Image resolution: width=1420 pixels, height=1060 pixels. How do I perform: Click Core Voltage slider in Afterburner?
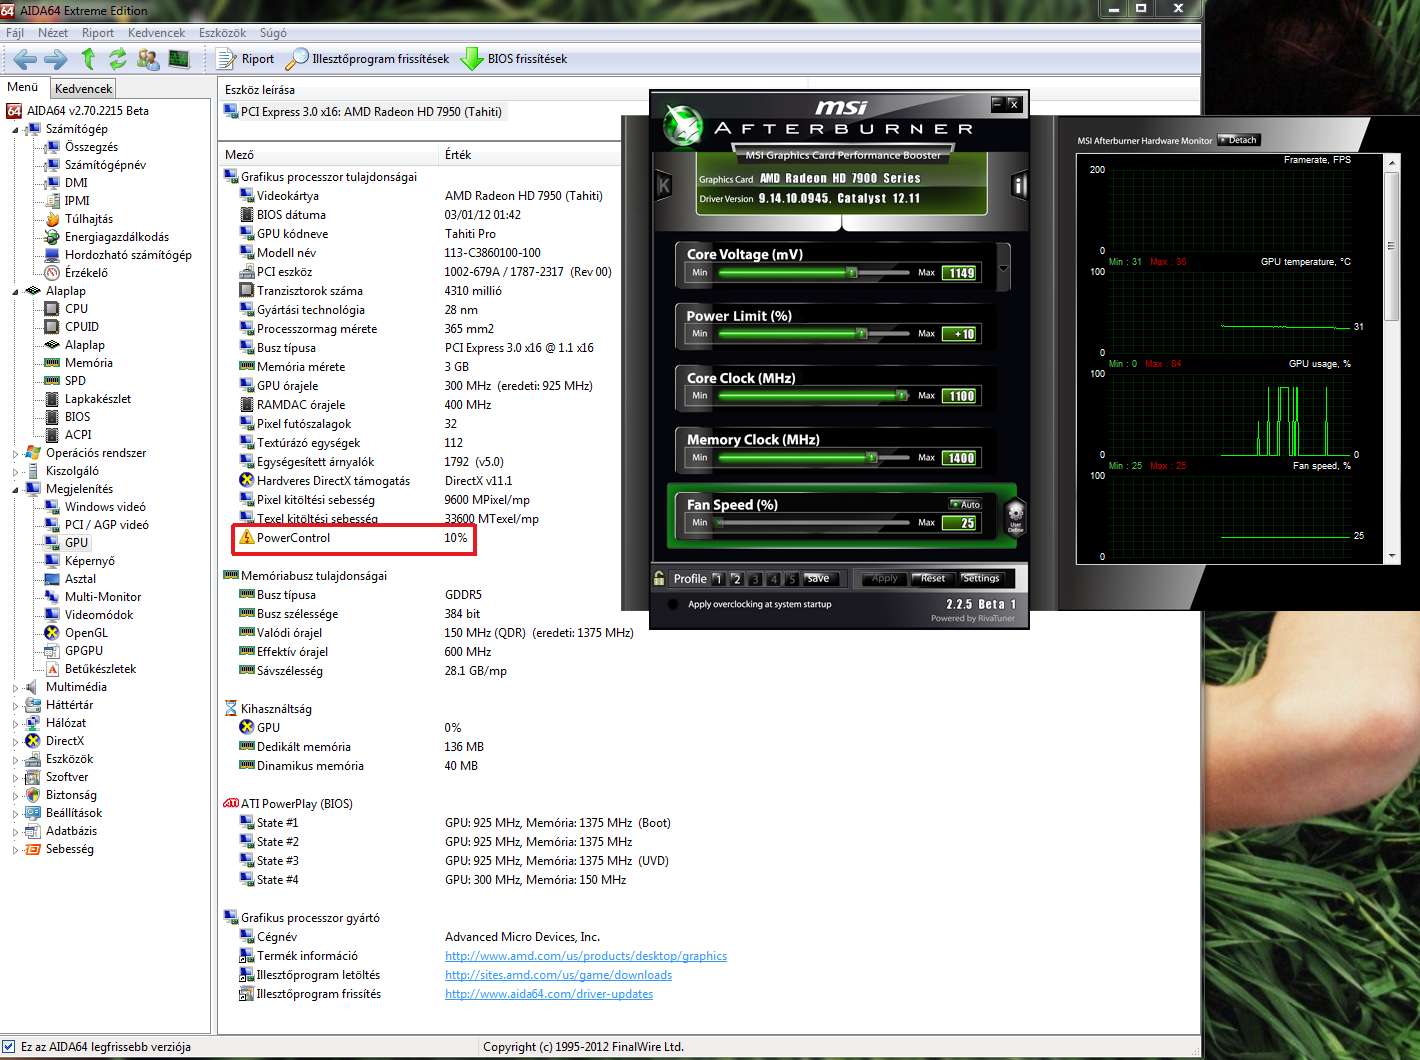pyautogui.click(x=814, y=272)
